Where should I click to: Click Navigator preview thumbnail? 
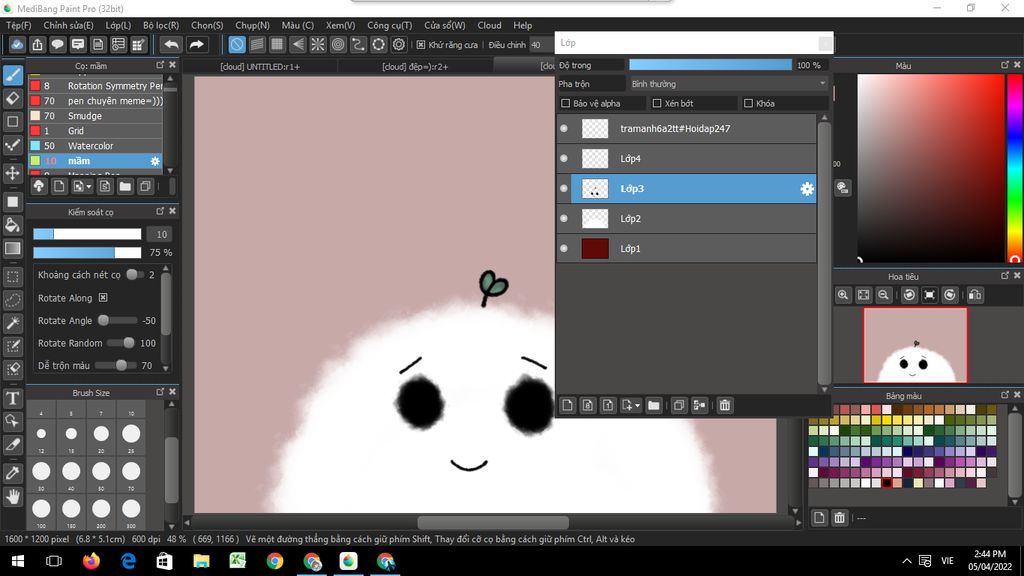coord(916,345)
